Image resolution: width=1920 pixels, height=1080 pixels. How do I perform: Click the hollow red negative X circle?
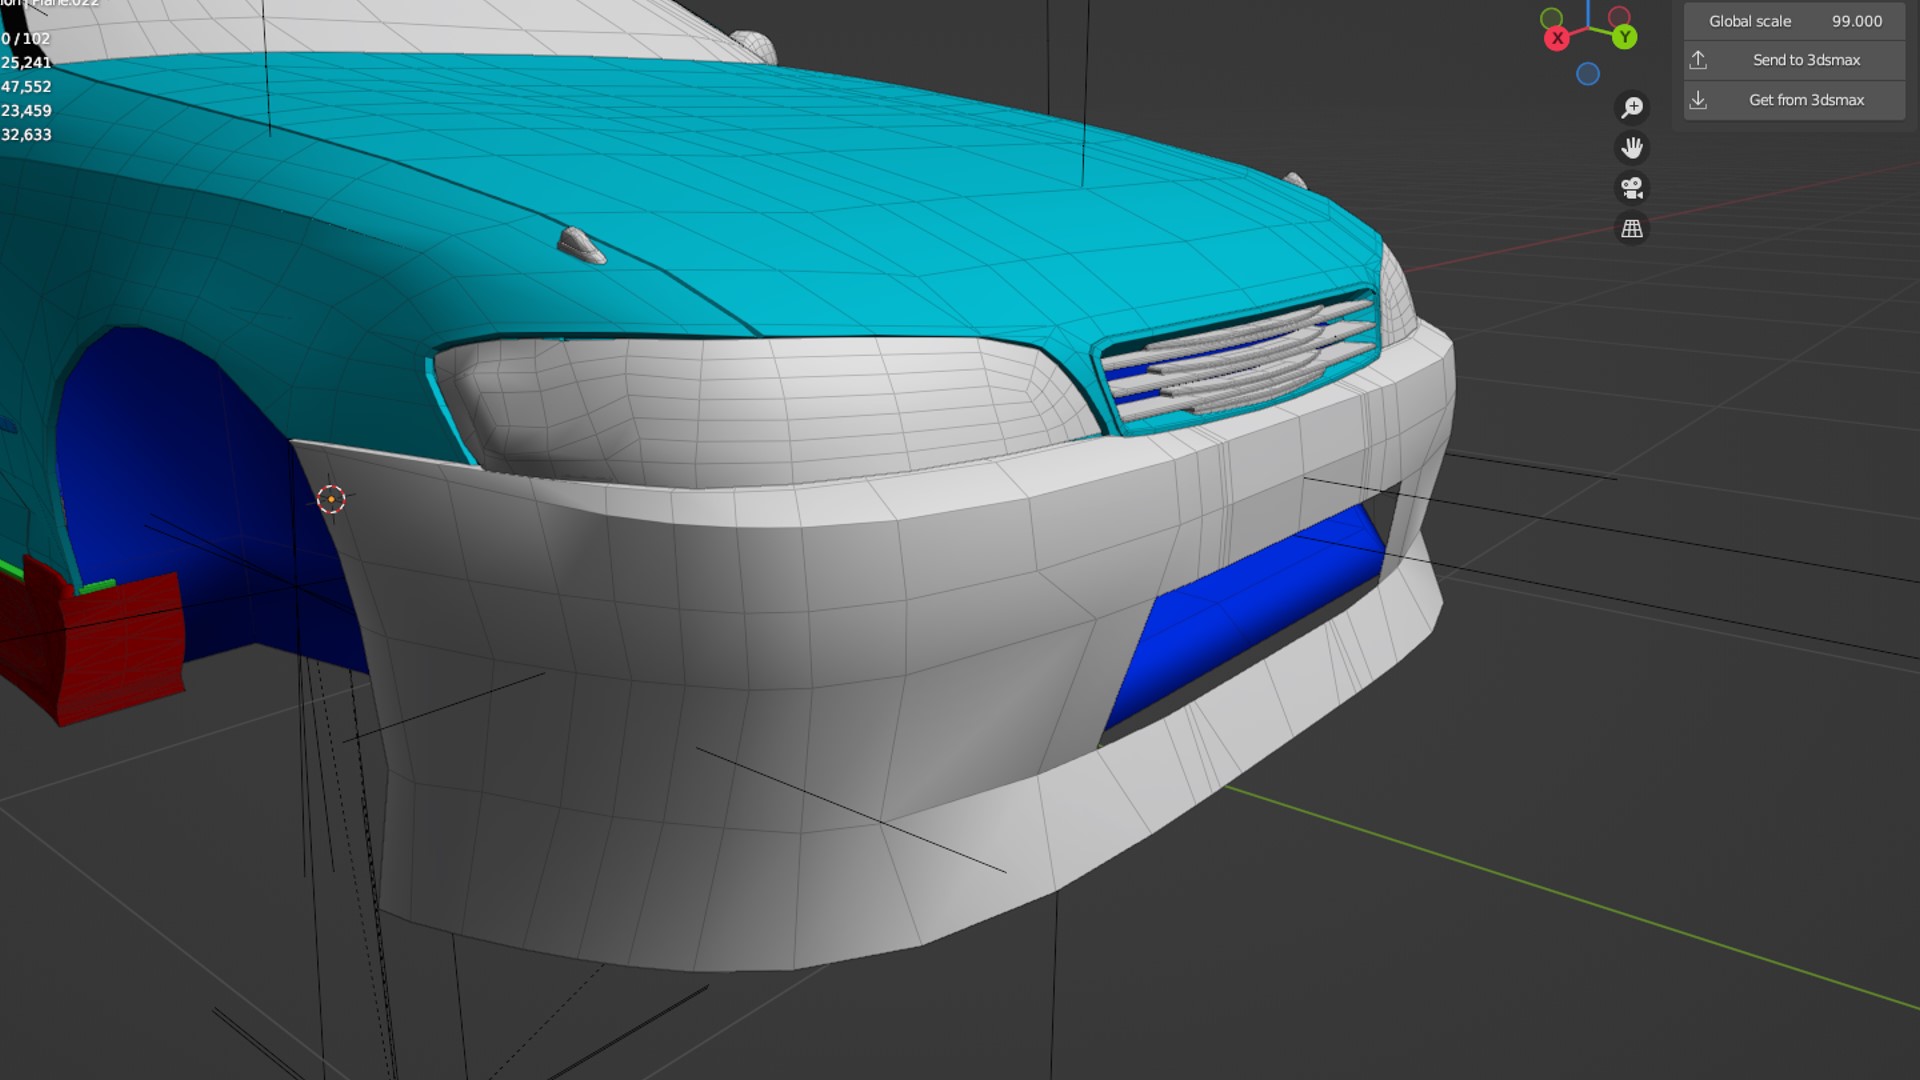1619,17
